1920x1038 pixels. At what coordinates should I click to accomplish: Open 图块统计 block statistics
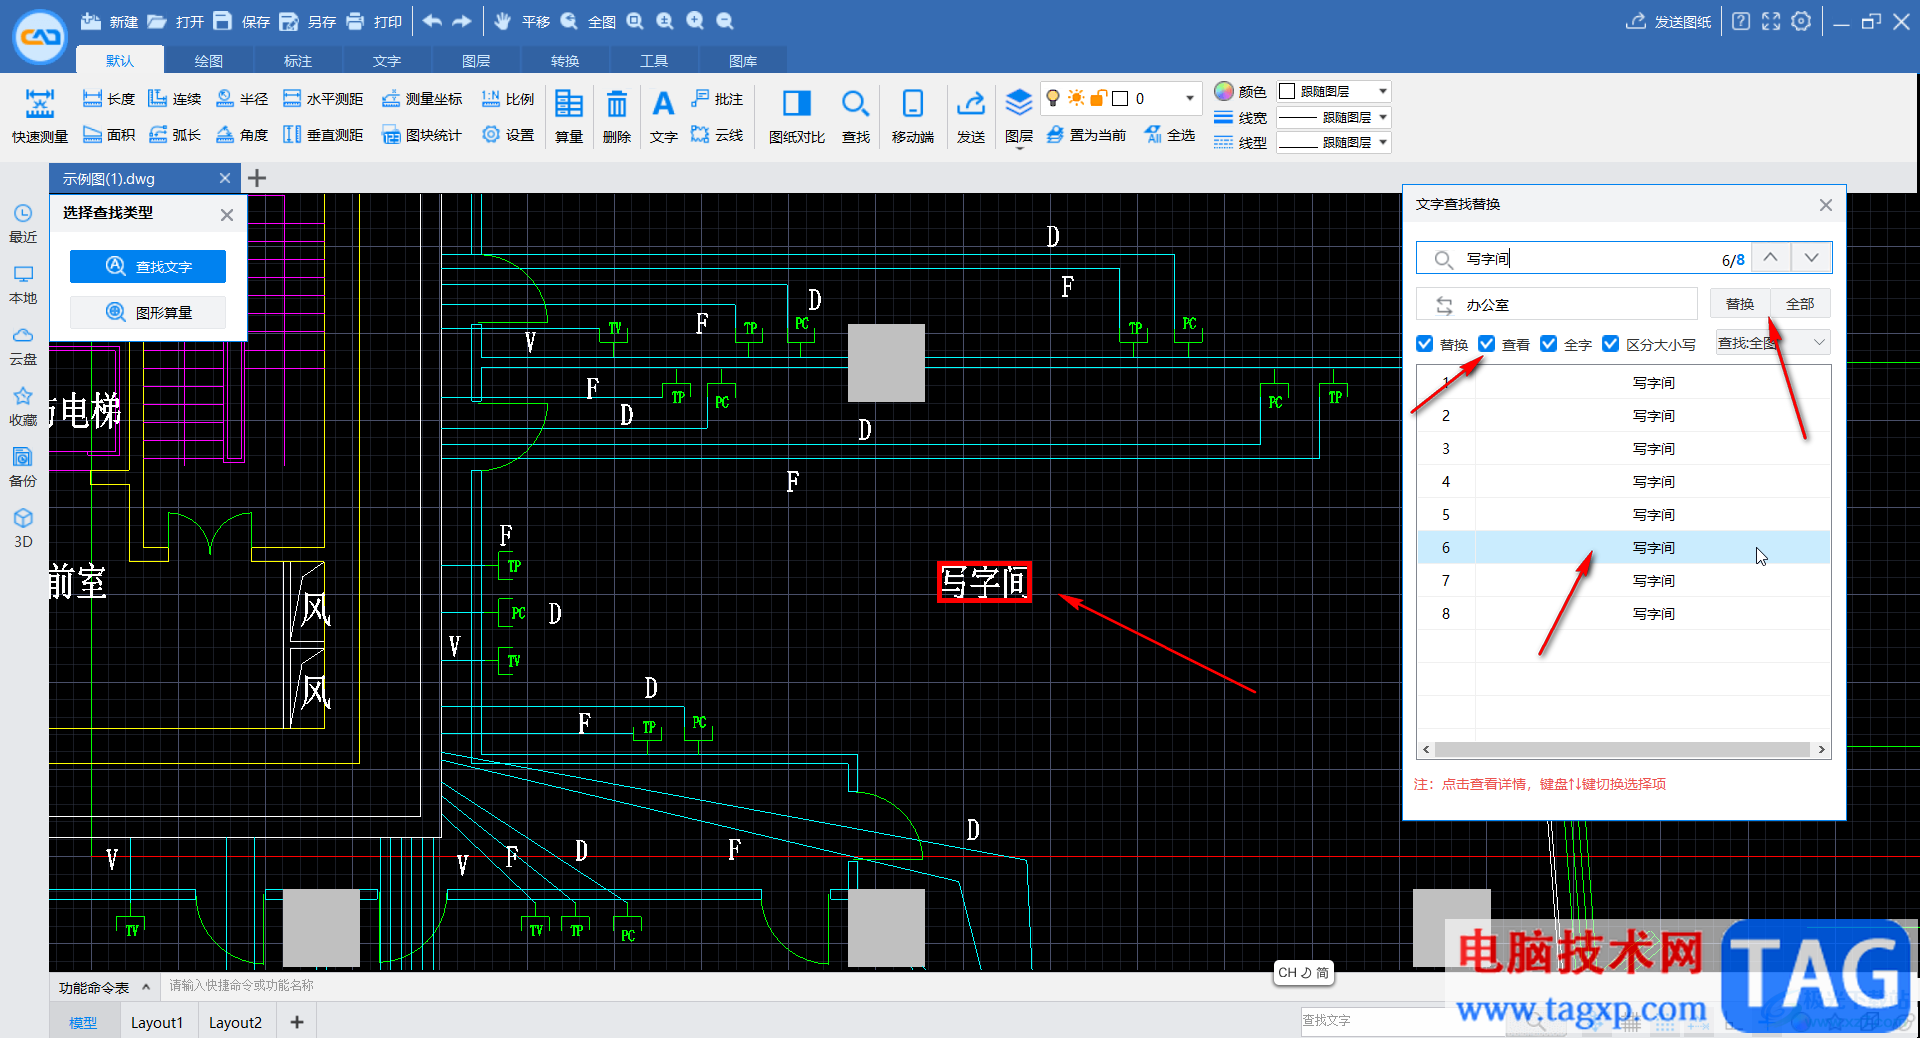point(422,134)
